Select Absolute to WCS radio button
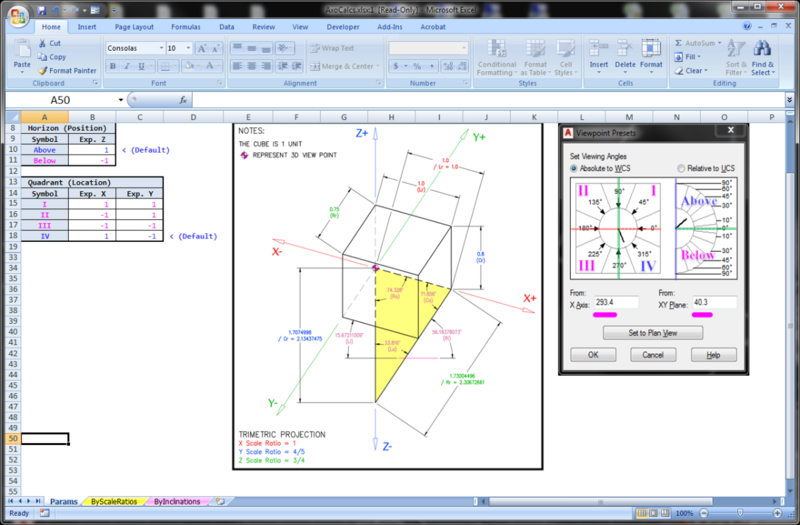The height and width of the screenshot is (525, 800). (x=575, y=169)
